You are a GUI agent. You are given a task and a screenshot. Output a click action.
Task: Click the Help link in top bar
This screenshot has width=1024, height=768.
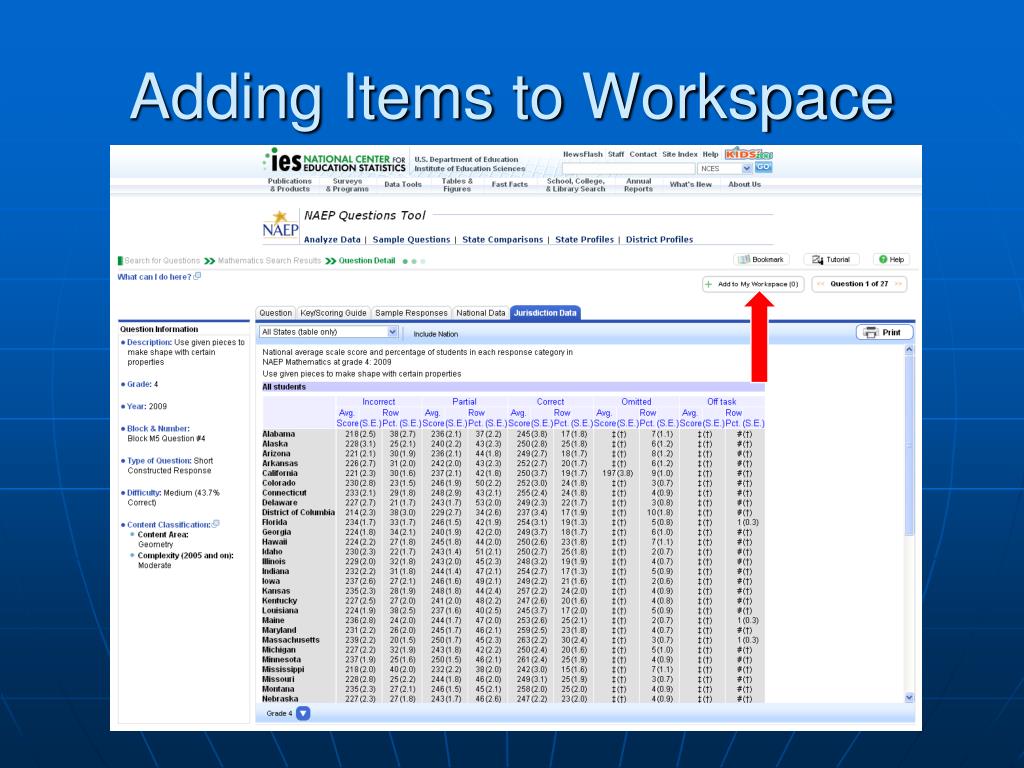711,154
